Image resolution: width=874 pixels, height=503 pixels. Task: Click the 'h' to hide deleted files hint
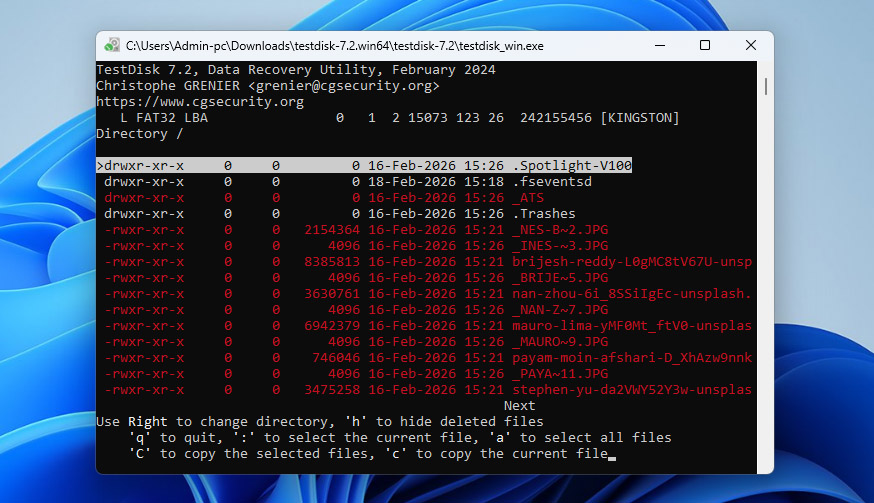coord(444,422)
